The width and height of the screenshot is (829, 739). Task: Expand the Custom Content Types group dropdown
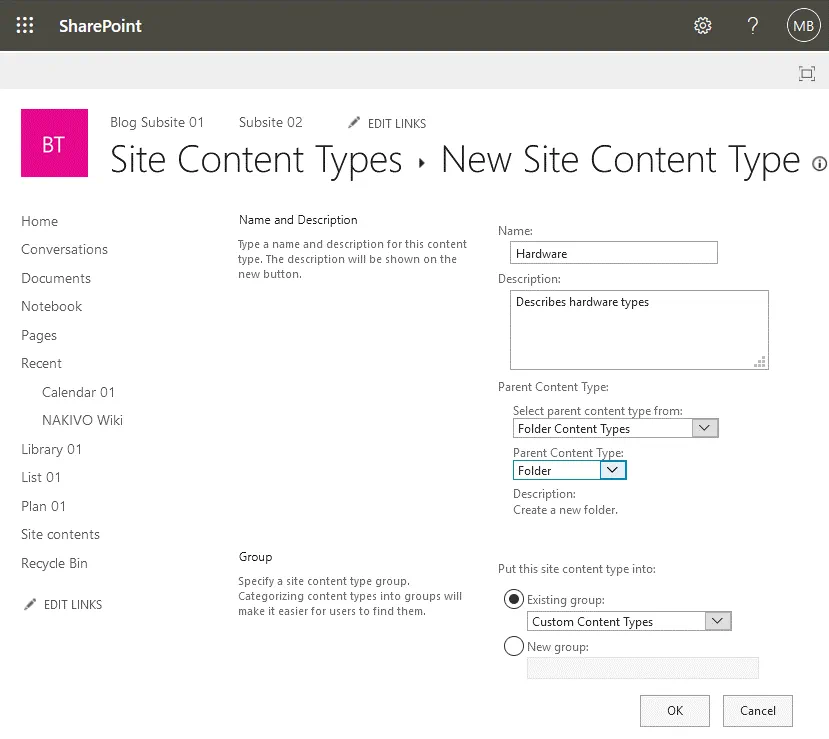[629, 621]
